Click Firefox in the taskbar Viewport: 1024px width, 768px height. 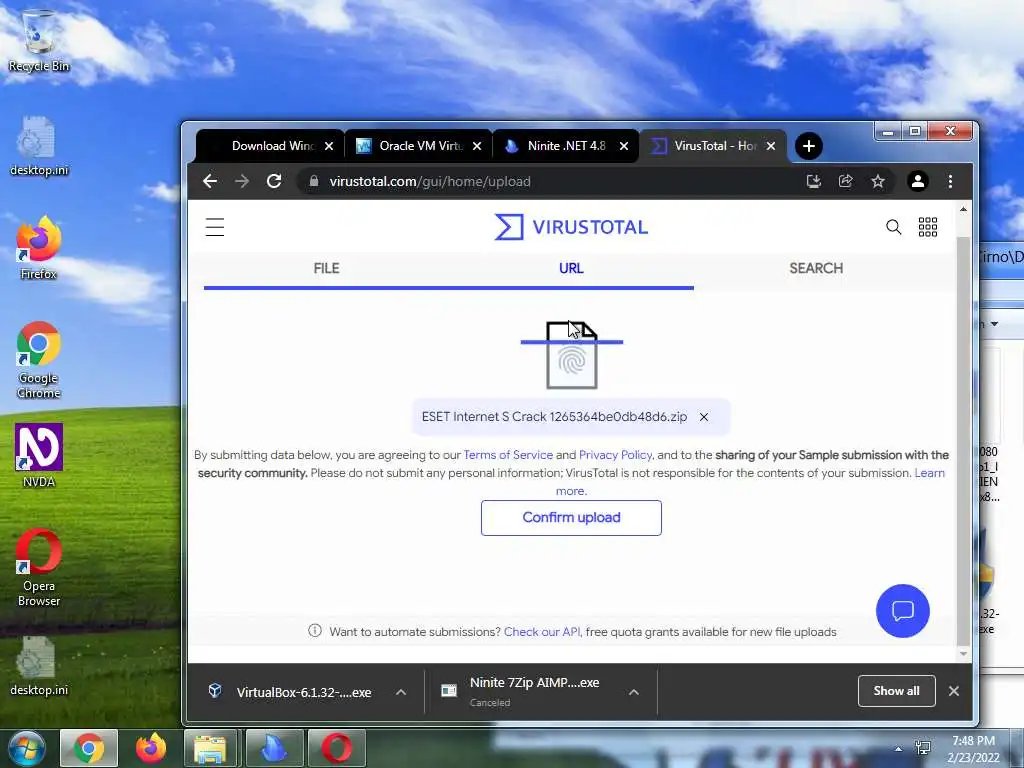click(151, 748)
